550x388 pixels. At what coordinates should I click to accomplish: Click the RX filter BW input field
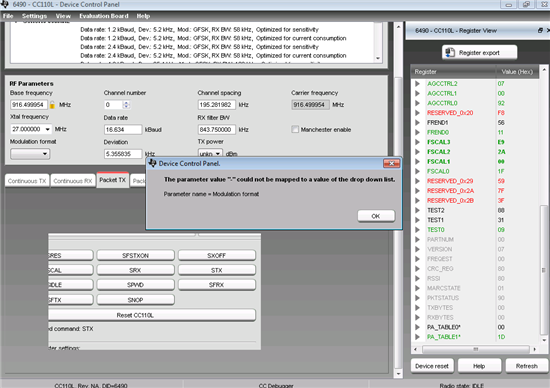[x=216, y=129]
